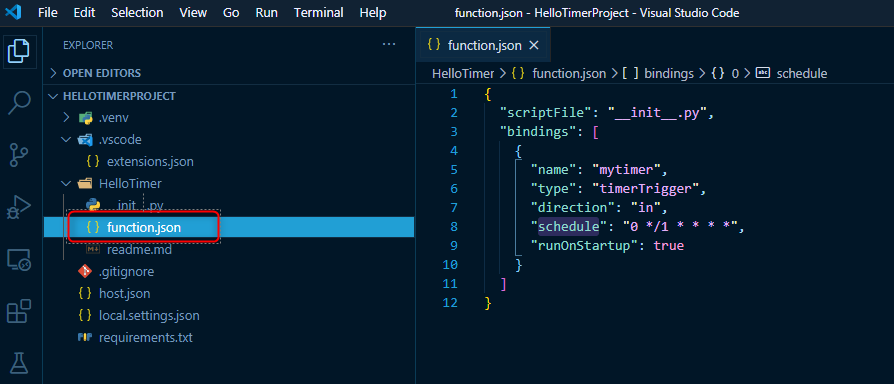
Task: Open local.settings.json in the explorer
Action: [x=229, y=316]
